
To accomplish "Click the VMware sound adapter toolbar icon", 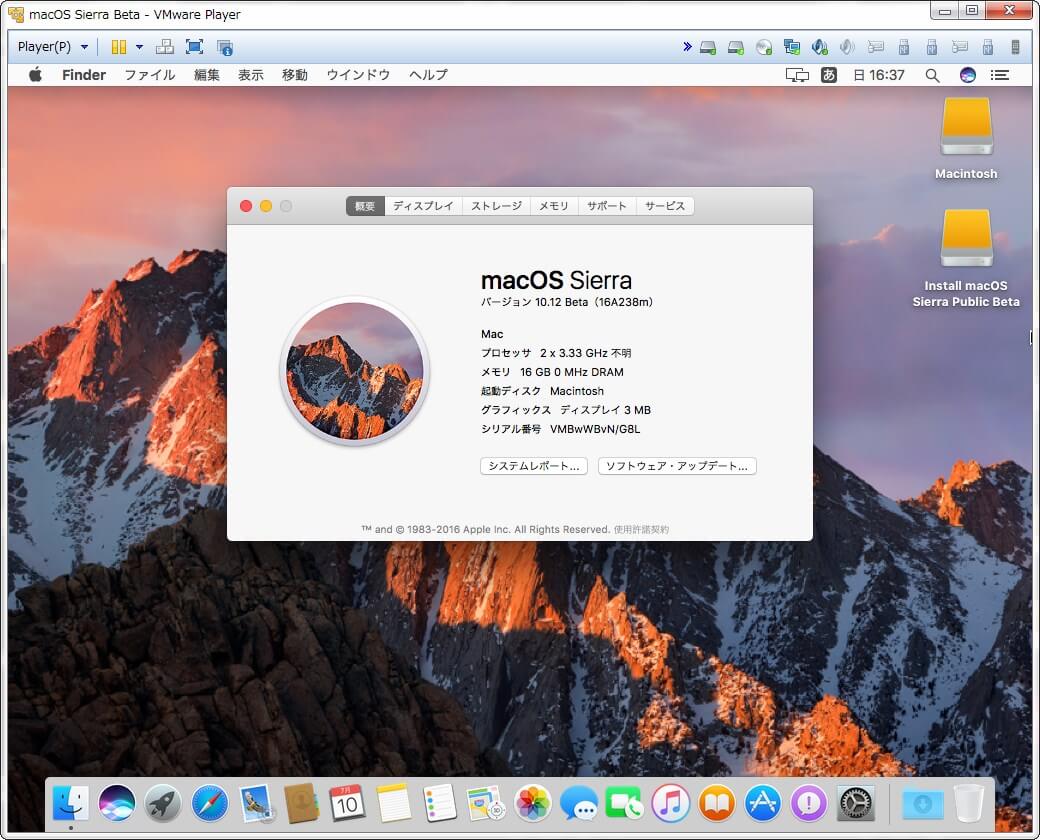I will (x=820, y=47).
